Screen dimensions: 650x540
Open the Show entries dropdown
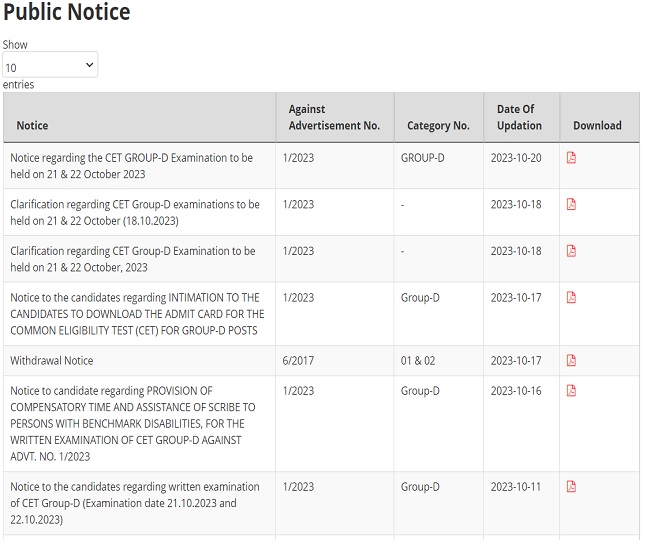pos(50,65)
